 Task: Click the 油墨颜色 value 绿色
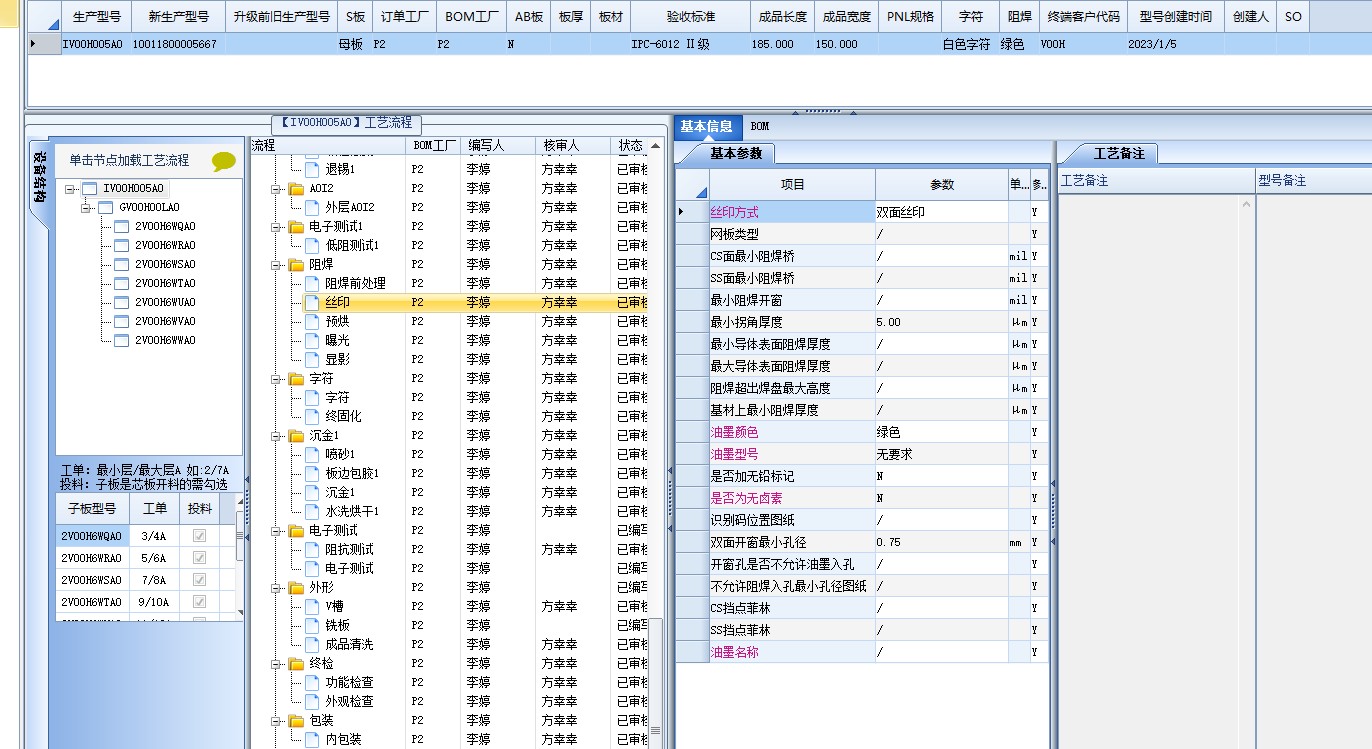coord(941,432)
